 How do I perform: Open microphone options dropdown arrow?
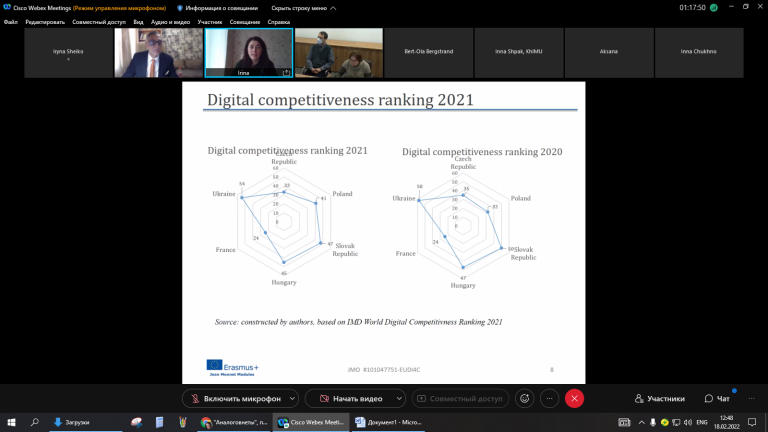coord(292,399)
